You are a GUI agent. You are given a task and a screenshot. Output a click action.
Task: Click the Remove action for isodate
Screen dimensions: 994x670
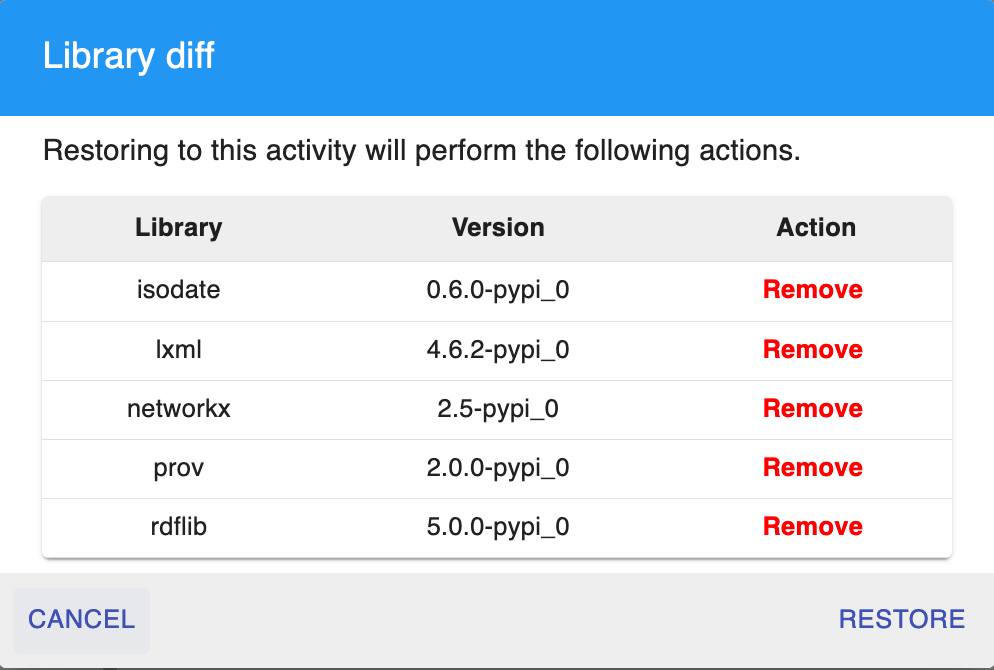pyautogui.click(x=812, y=290)
